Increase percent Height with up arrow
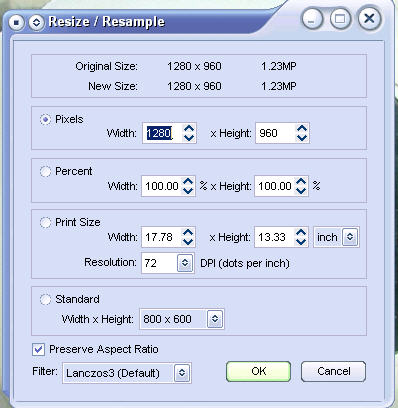The width and height of the screenshot is (398, 408). pyautogui.click(x=301, y=181)
